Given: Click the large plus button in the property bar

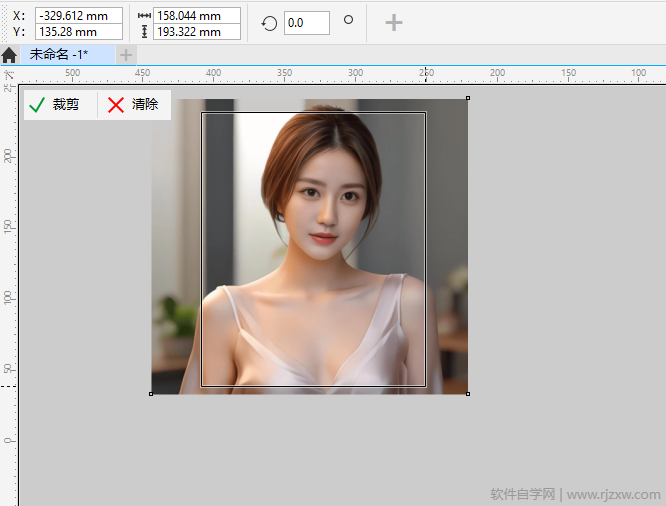Looking at the screenshot, I should 394,23.
